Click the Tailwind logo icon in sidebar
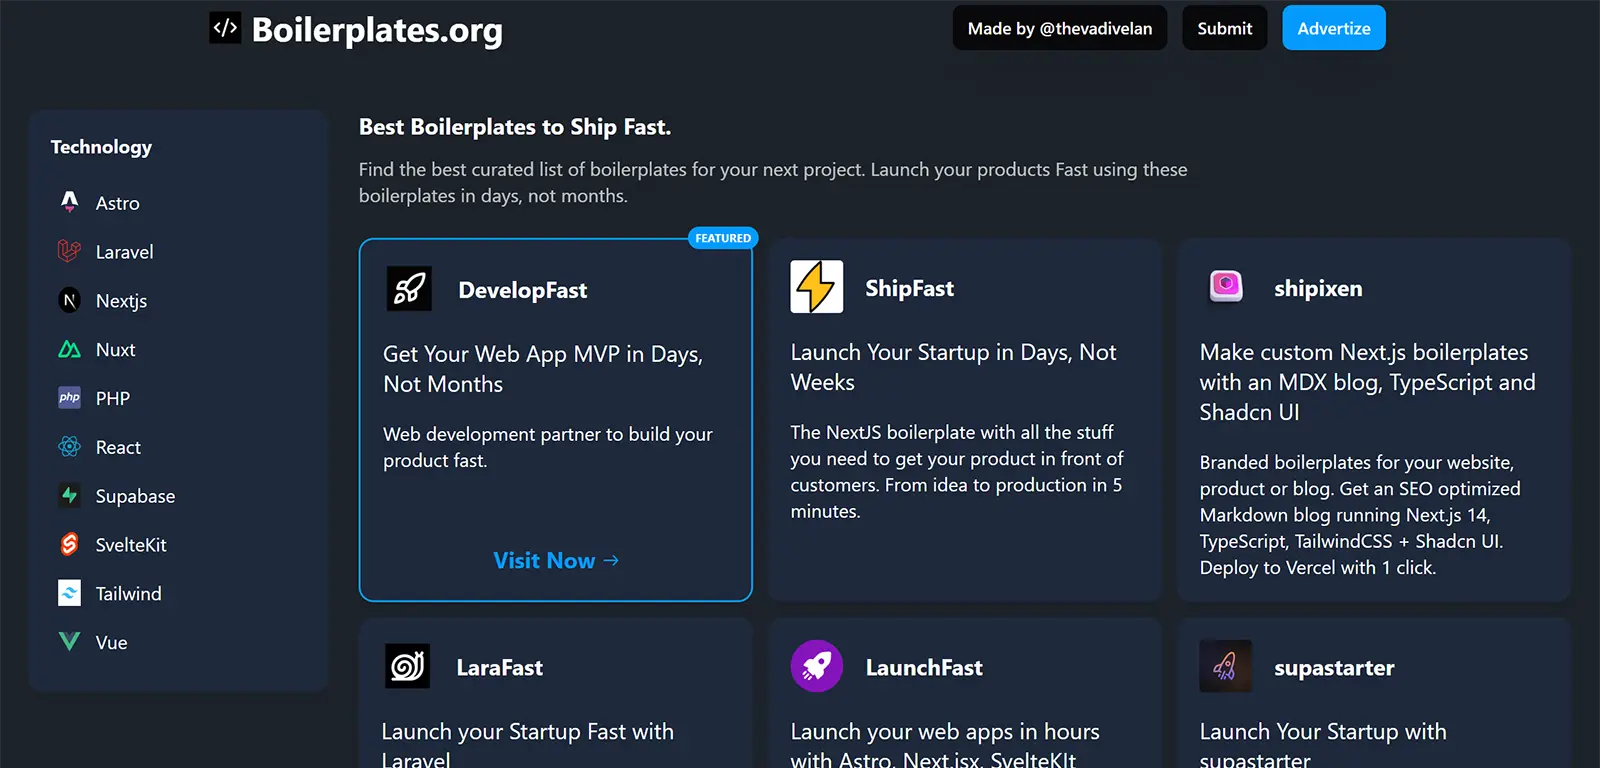 (x=69, y=593)
